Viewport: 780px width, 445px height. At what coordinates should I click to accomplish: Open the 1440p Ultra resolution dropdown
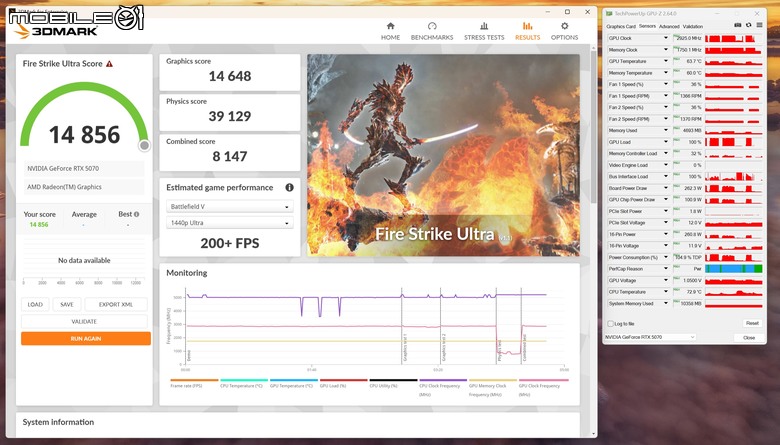229,223
